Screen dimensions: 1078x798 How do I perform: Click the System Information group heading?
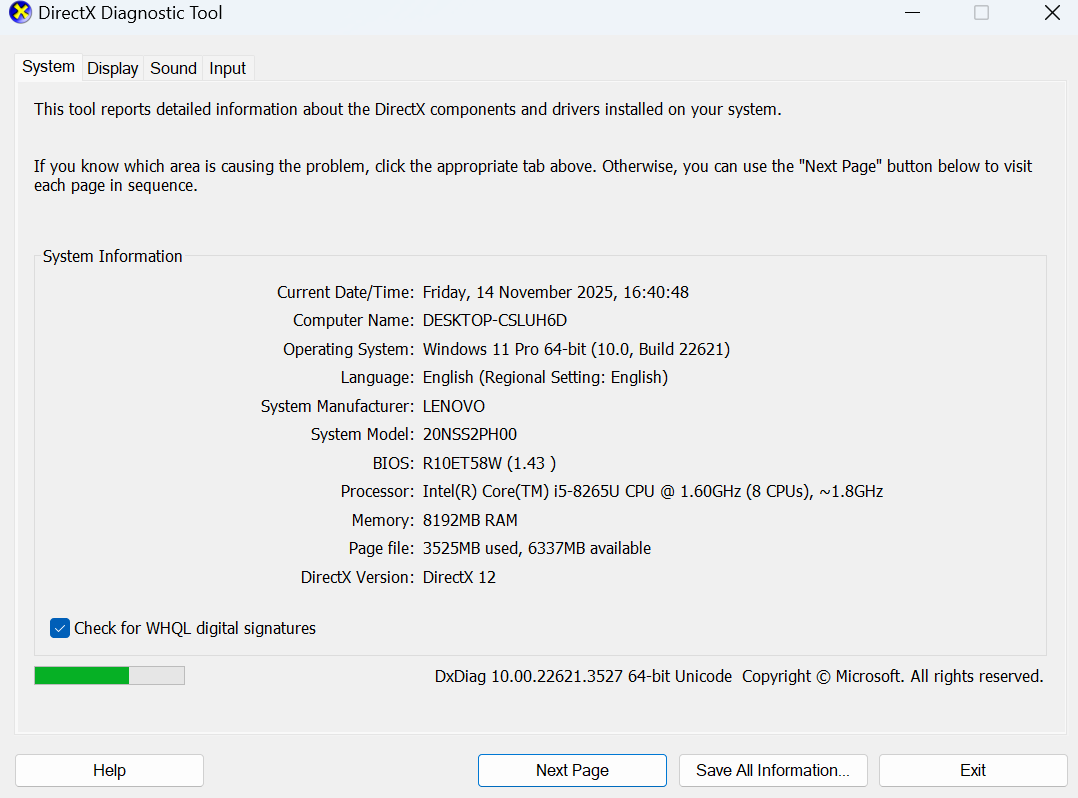[x=112, y=256]
